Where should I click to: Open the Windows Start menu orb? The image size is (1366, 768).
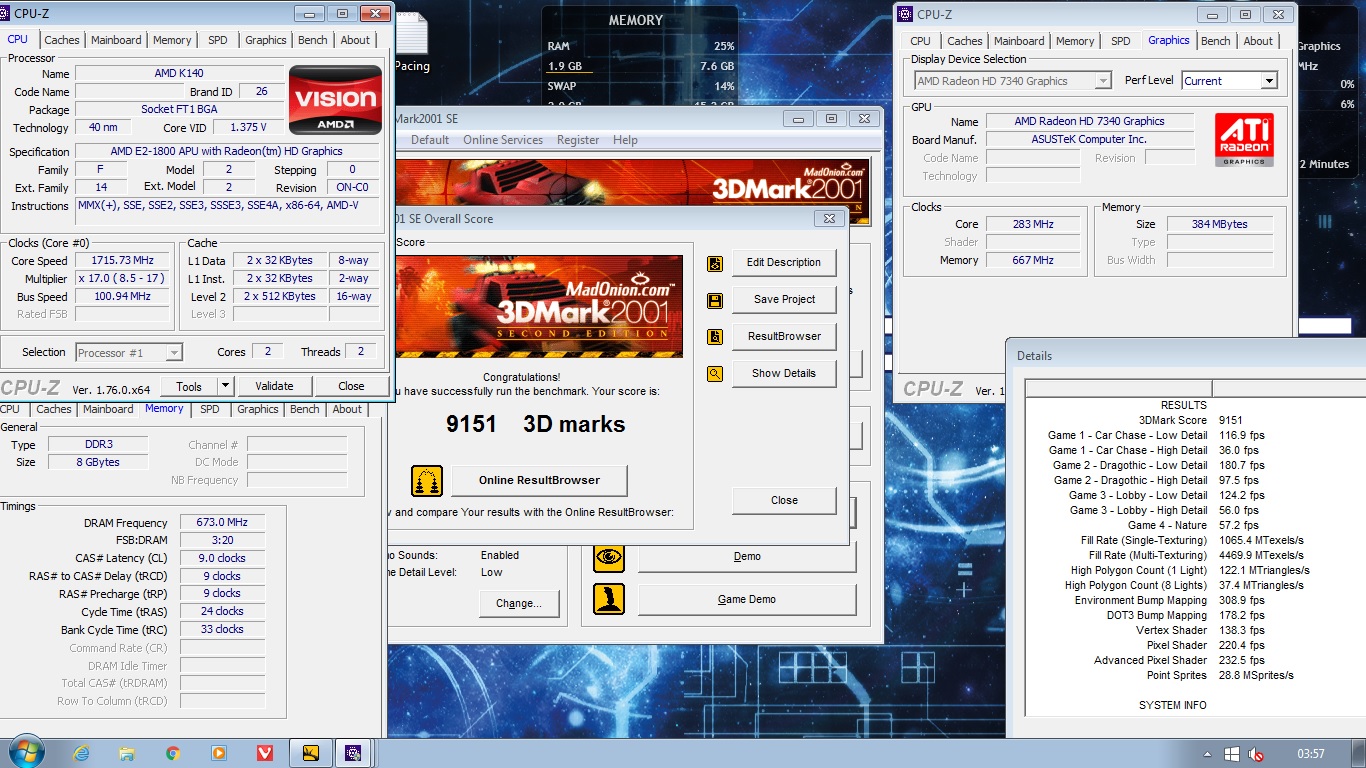tap(25, 753)
